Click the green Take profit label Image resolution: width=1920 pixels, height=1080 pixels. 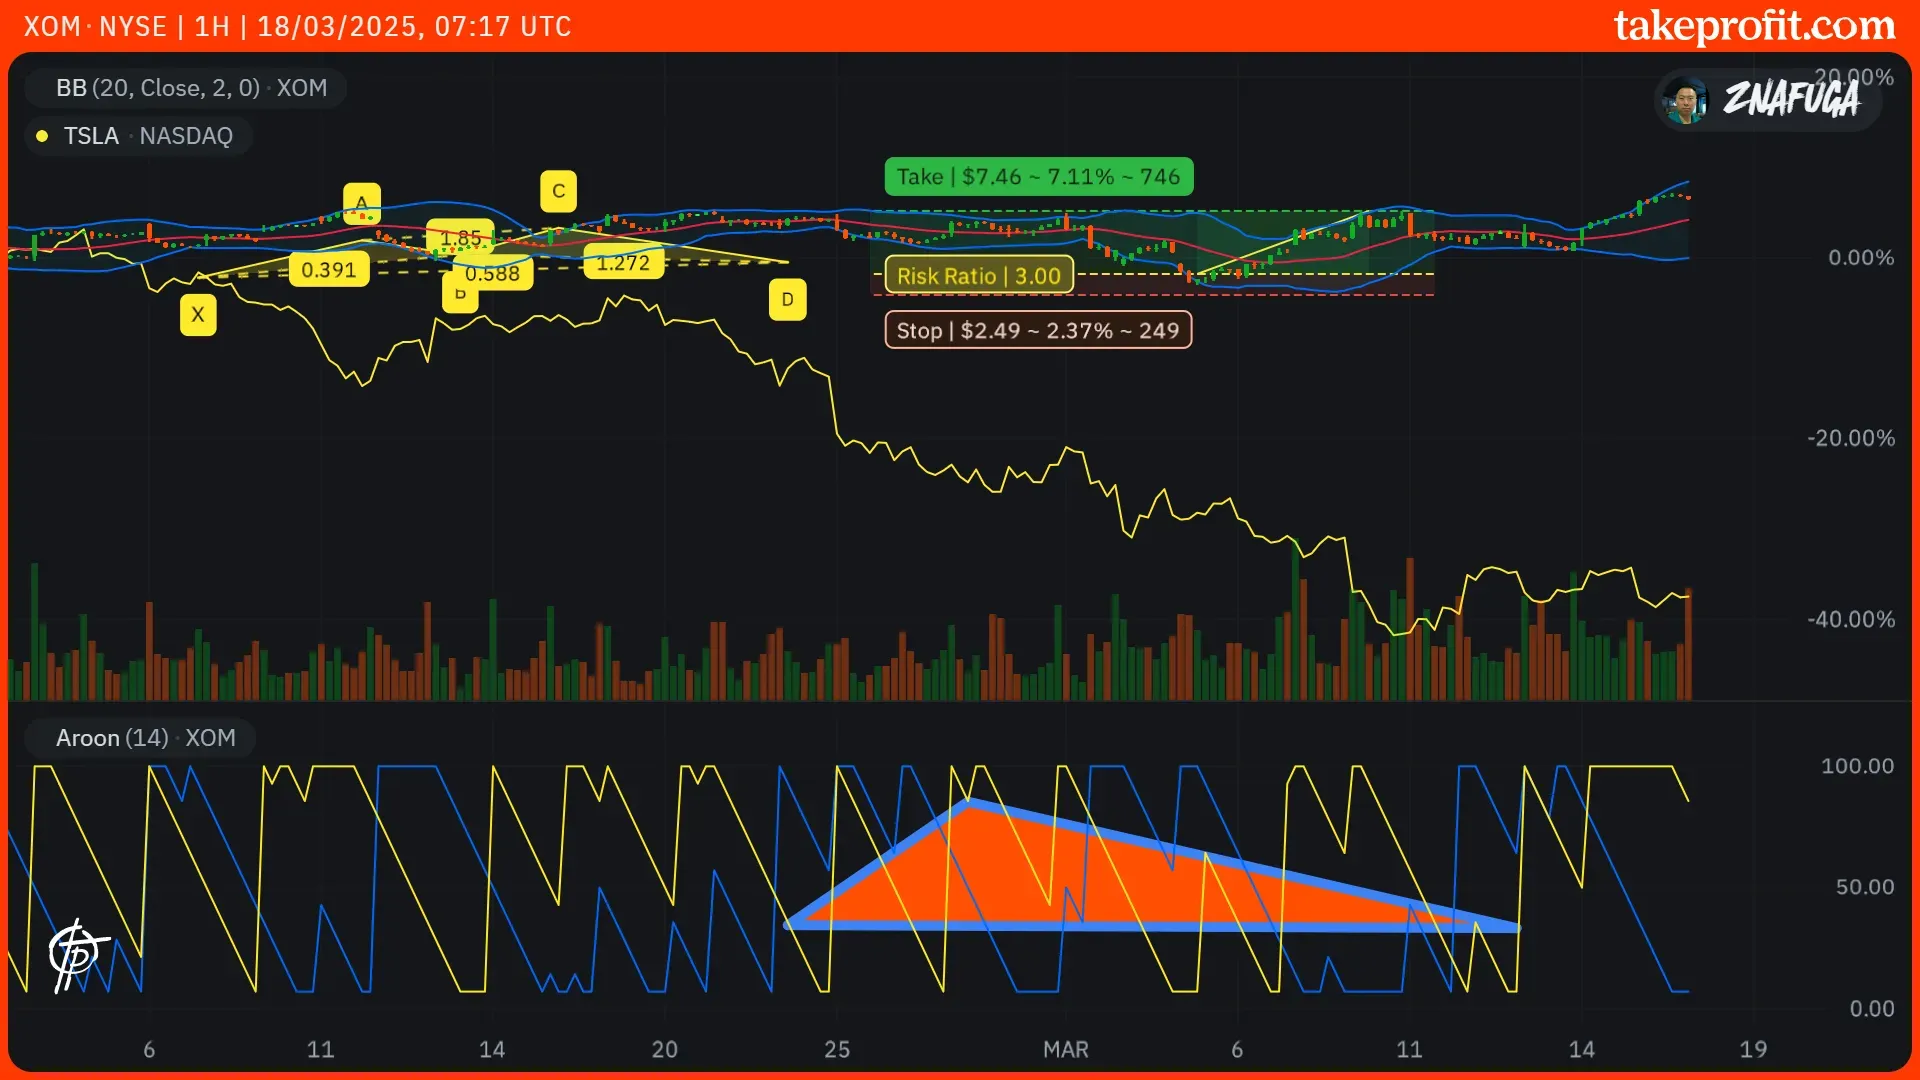coord(1038,177)
